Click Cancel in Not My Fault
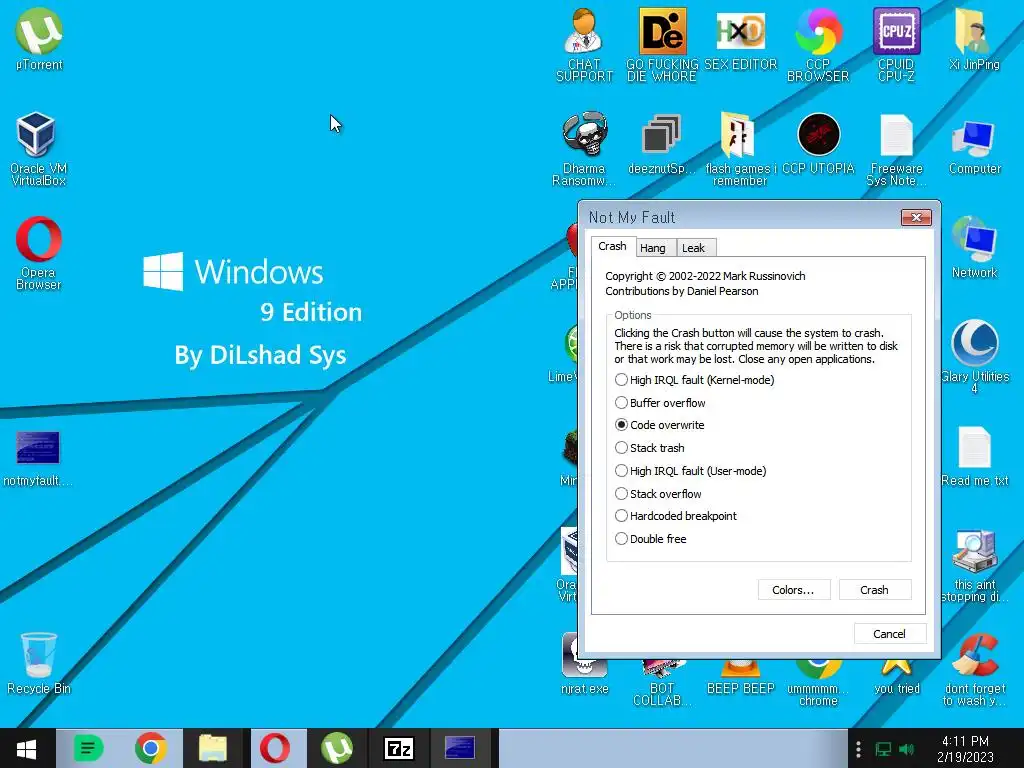The width and height of the screenshot is (1024, 768). click(889, 633)
